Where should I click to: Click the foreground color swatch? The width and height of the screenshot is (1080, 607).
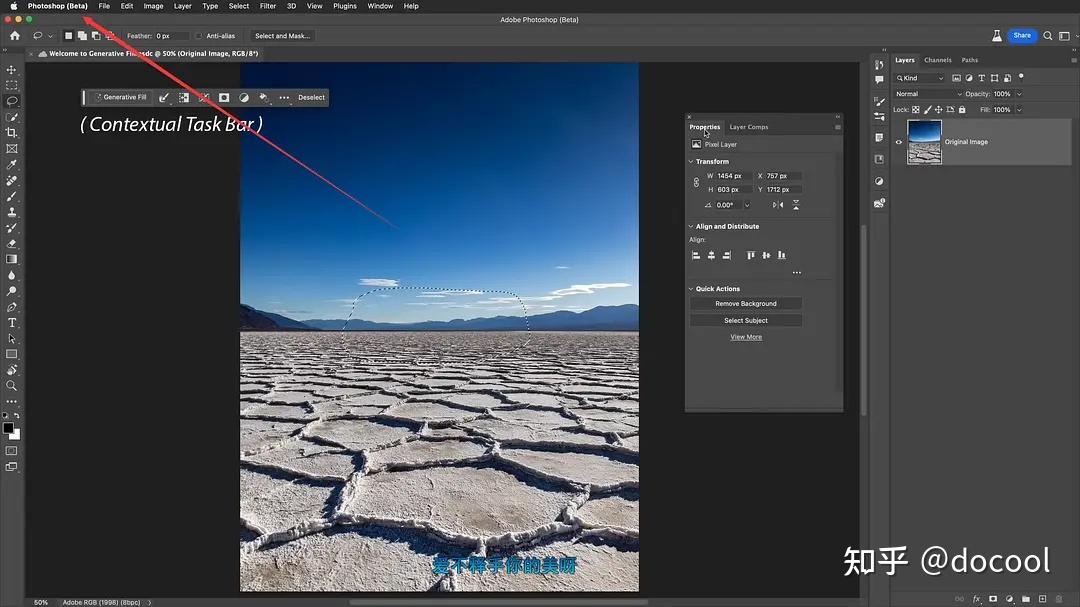(x=8, y=428)
